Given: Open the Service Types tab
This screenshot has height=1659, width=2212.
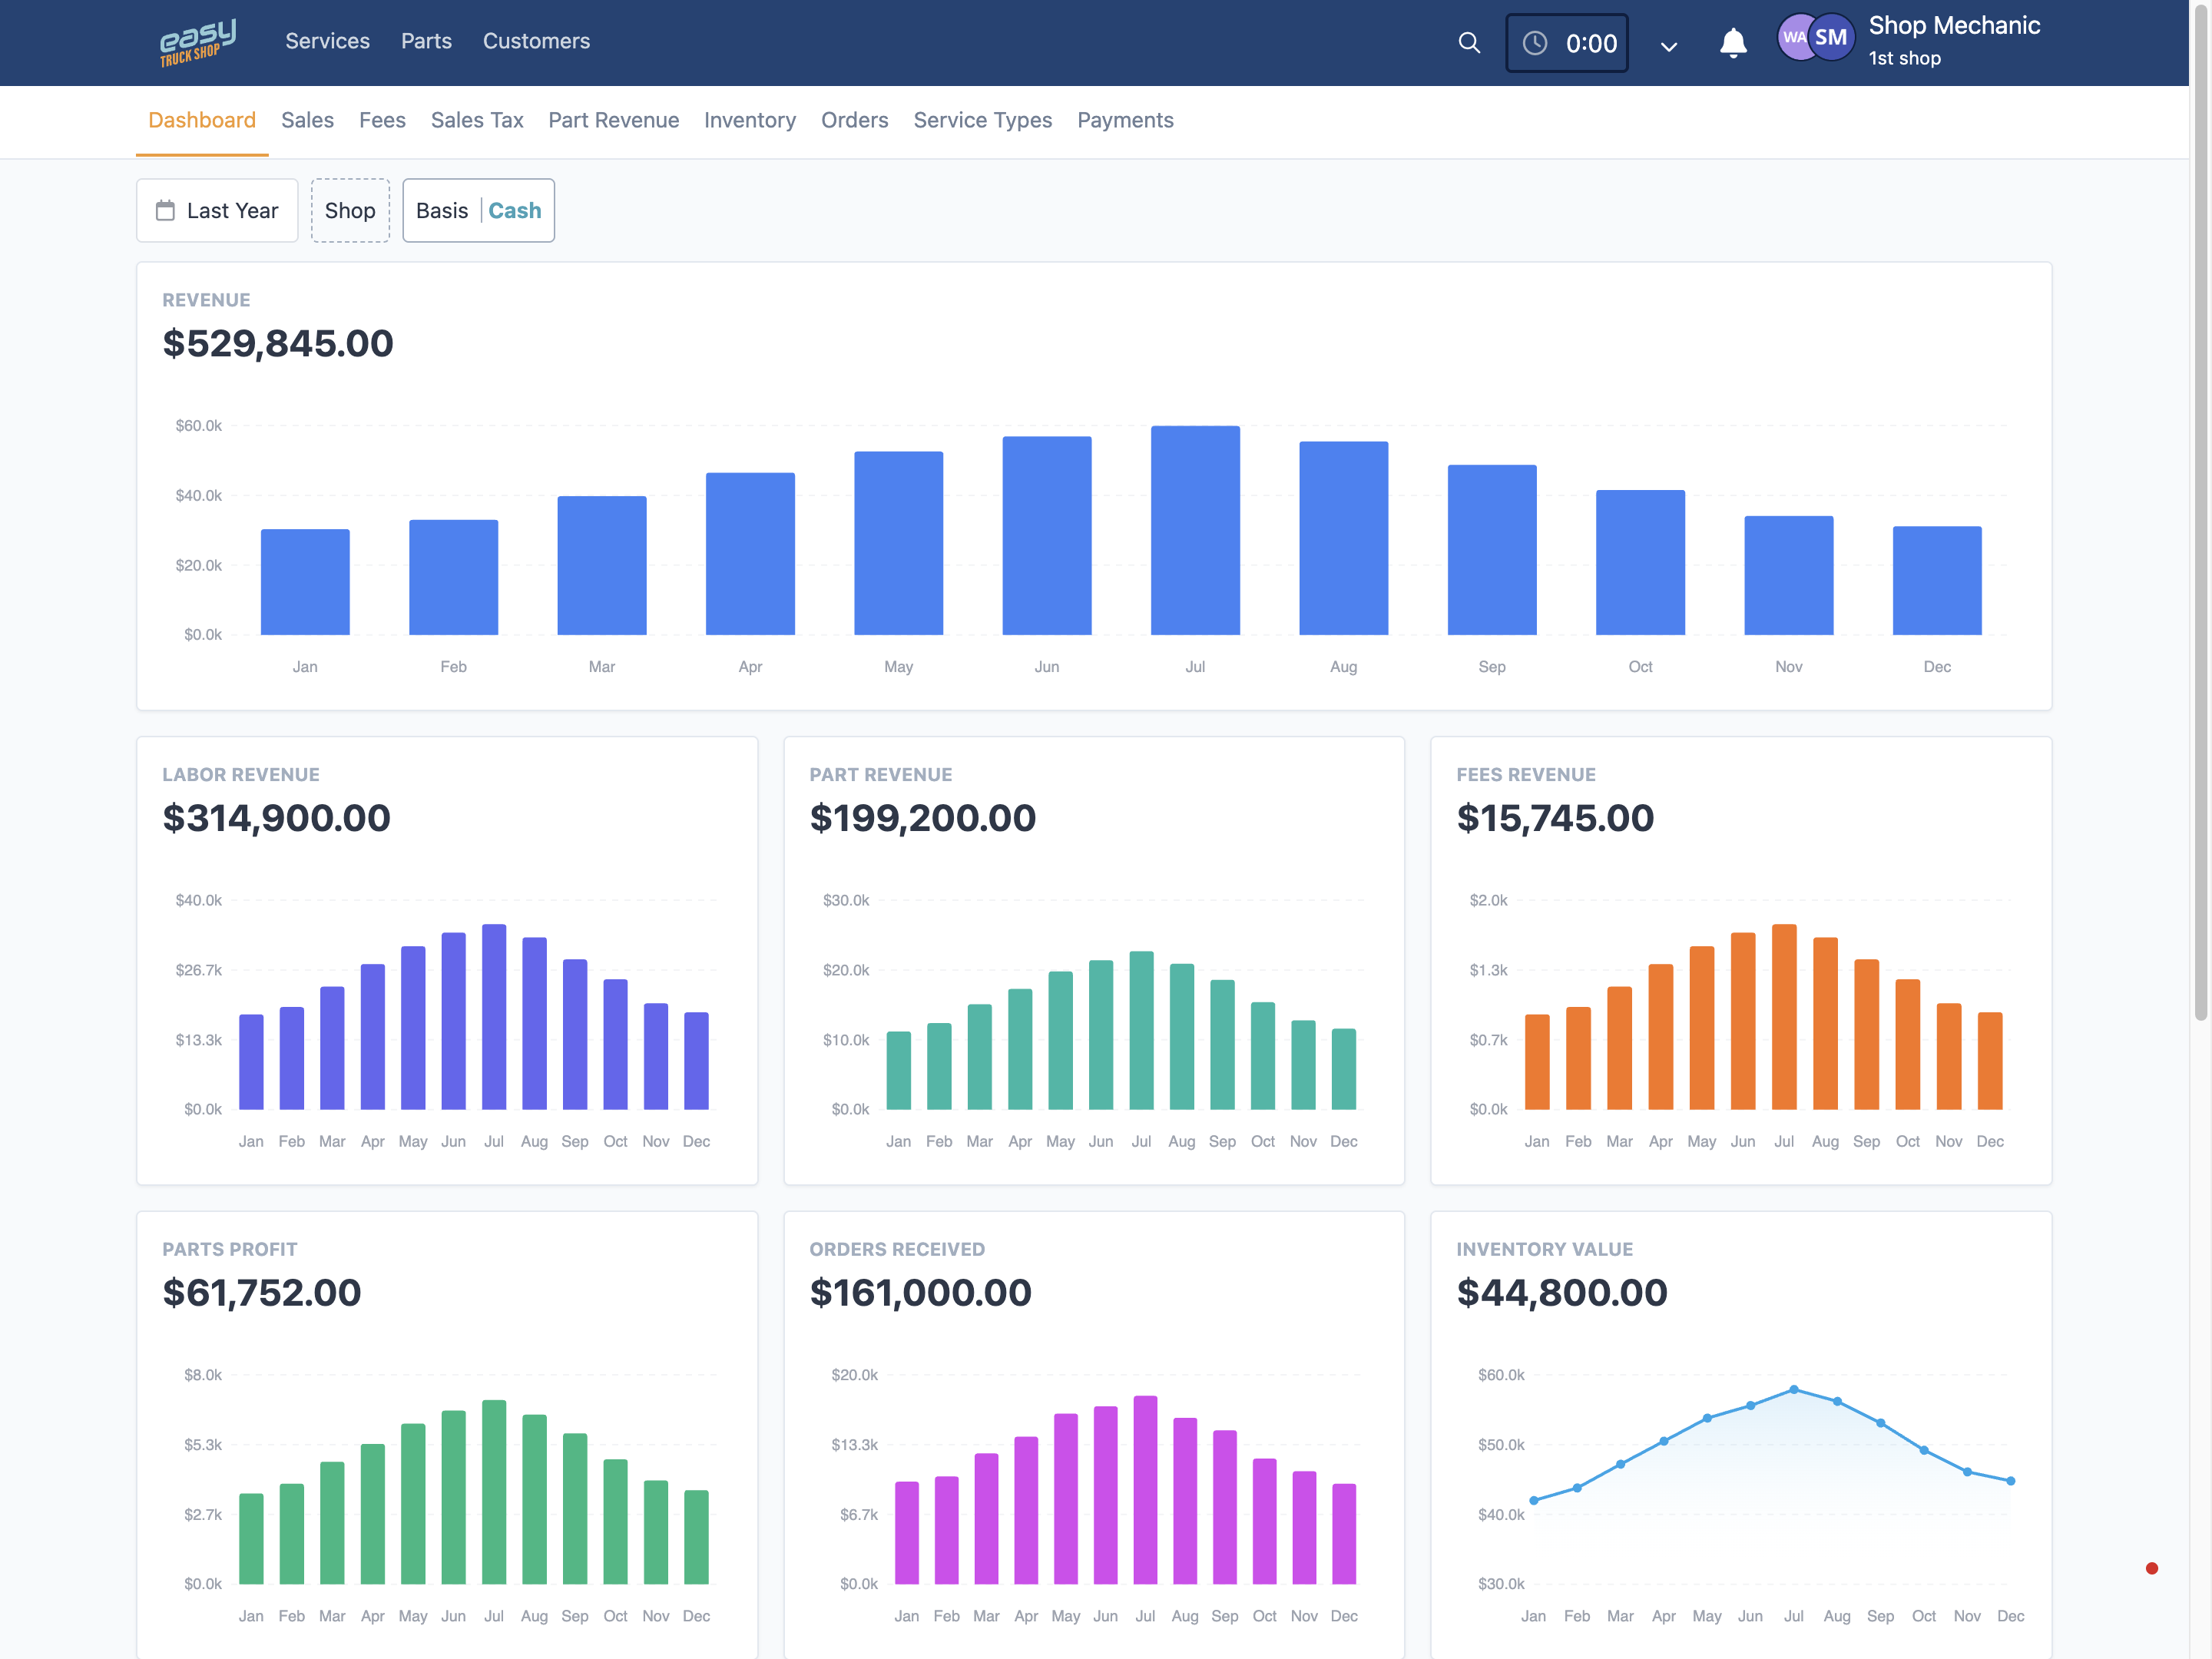Looking at the screenshot, I should point(982,120).
